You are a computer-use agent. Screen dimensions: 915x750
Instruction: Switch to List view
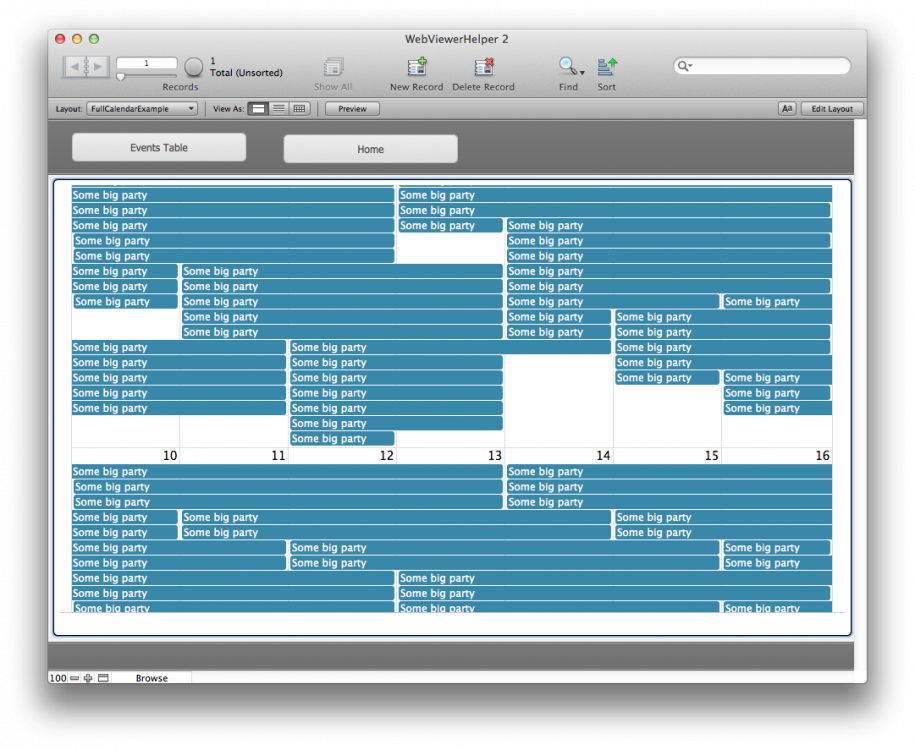[x=279, y=109]
